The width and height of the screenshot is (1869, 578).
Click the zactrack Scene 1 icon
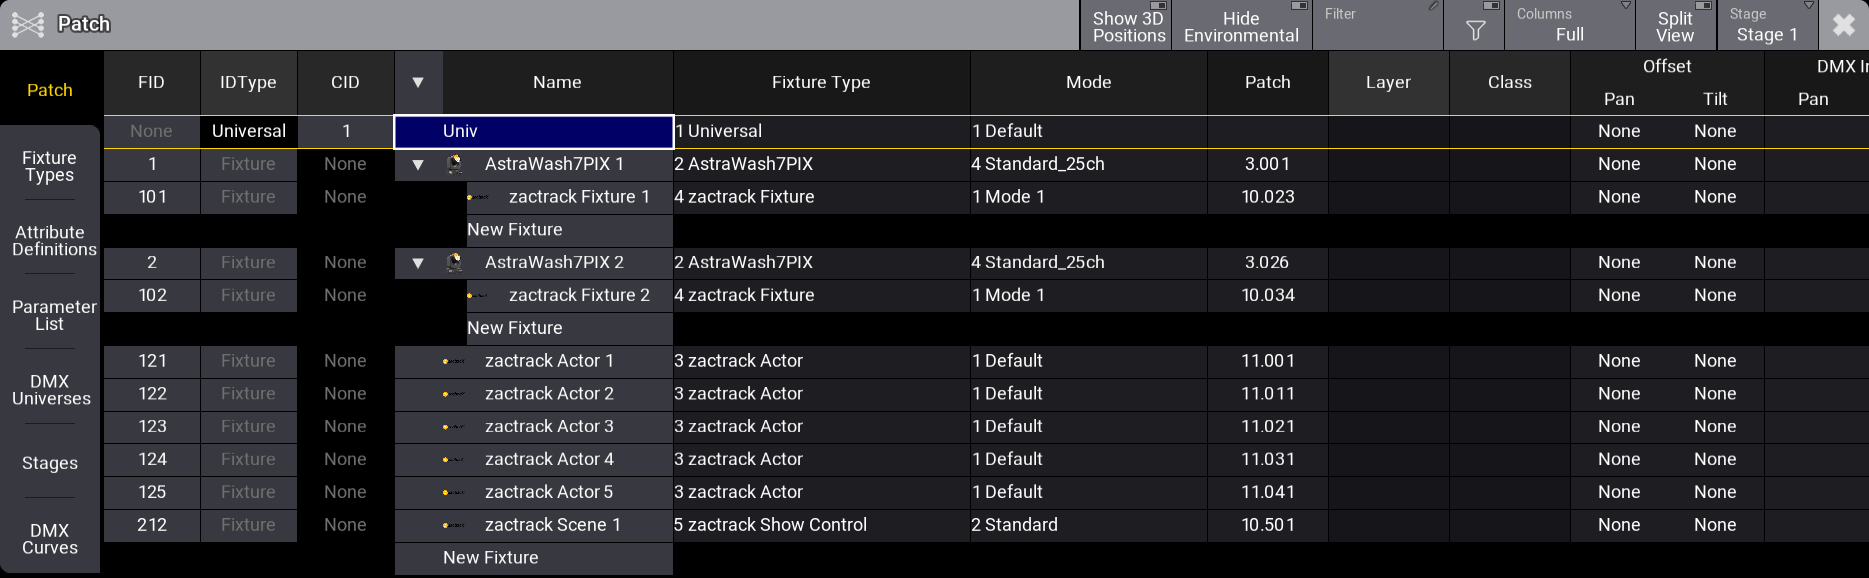(454, 525)
